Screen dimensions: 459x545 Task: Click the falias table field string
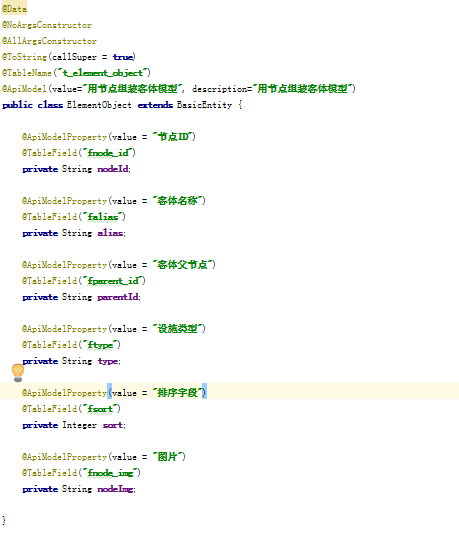(x=103, y=217)
